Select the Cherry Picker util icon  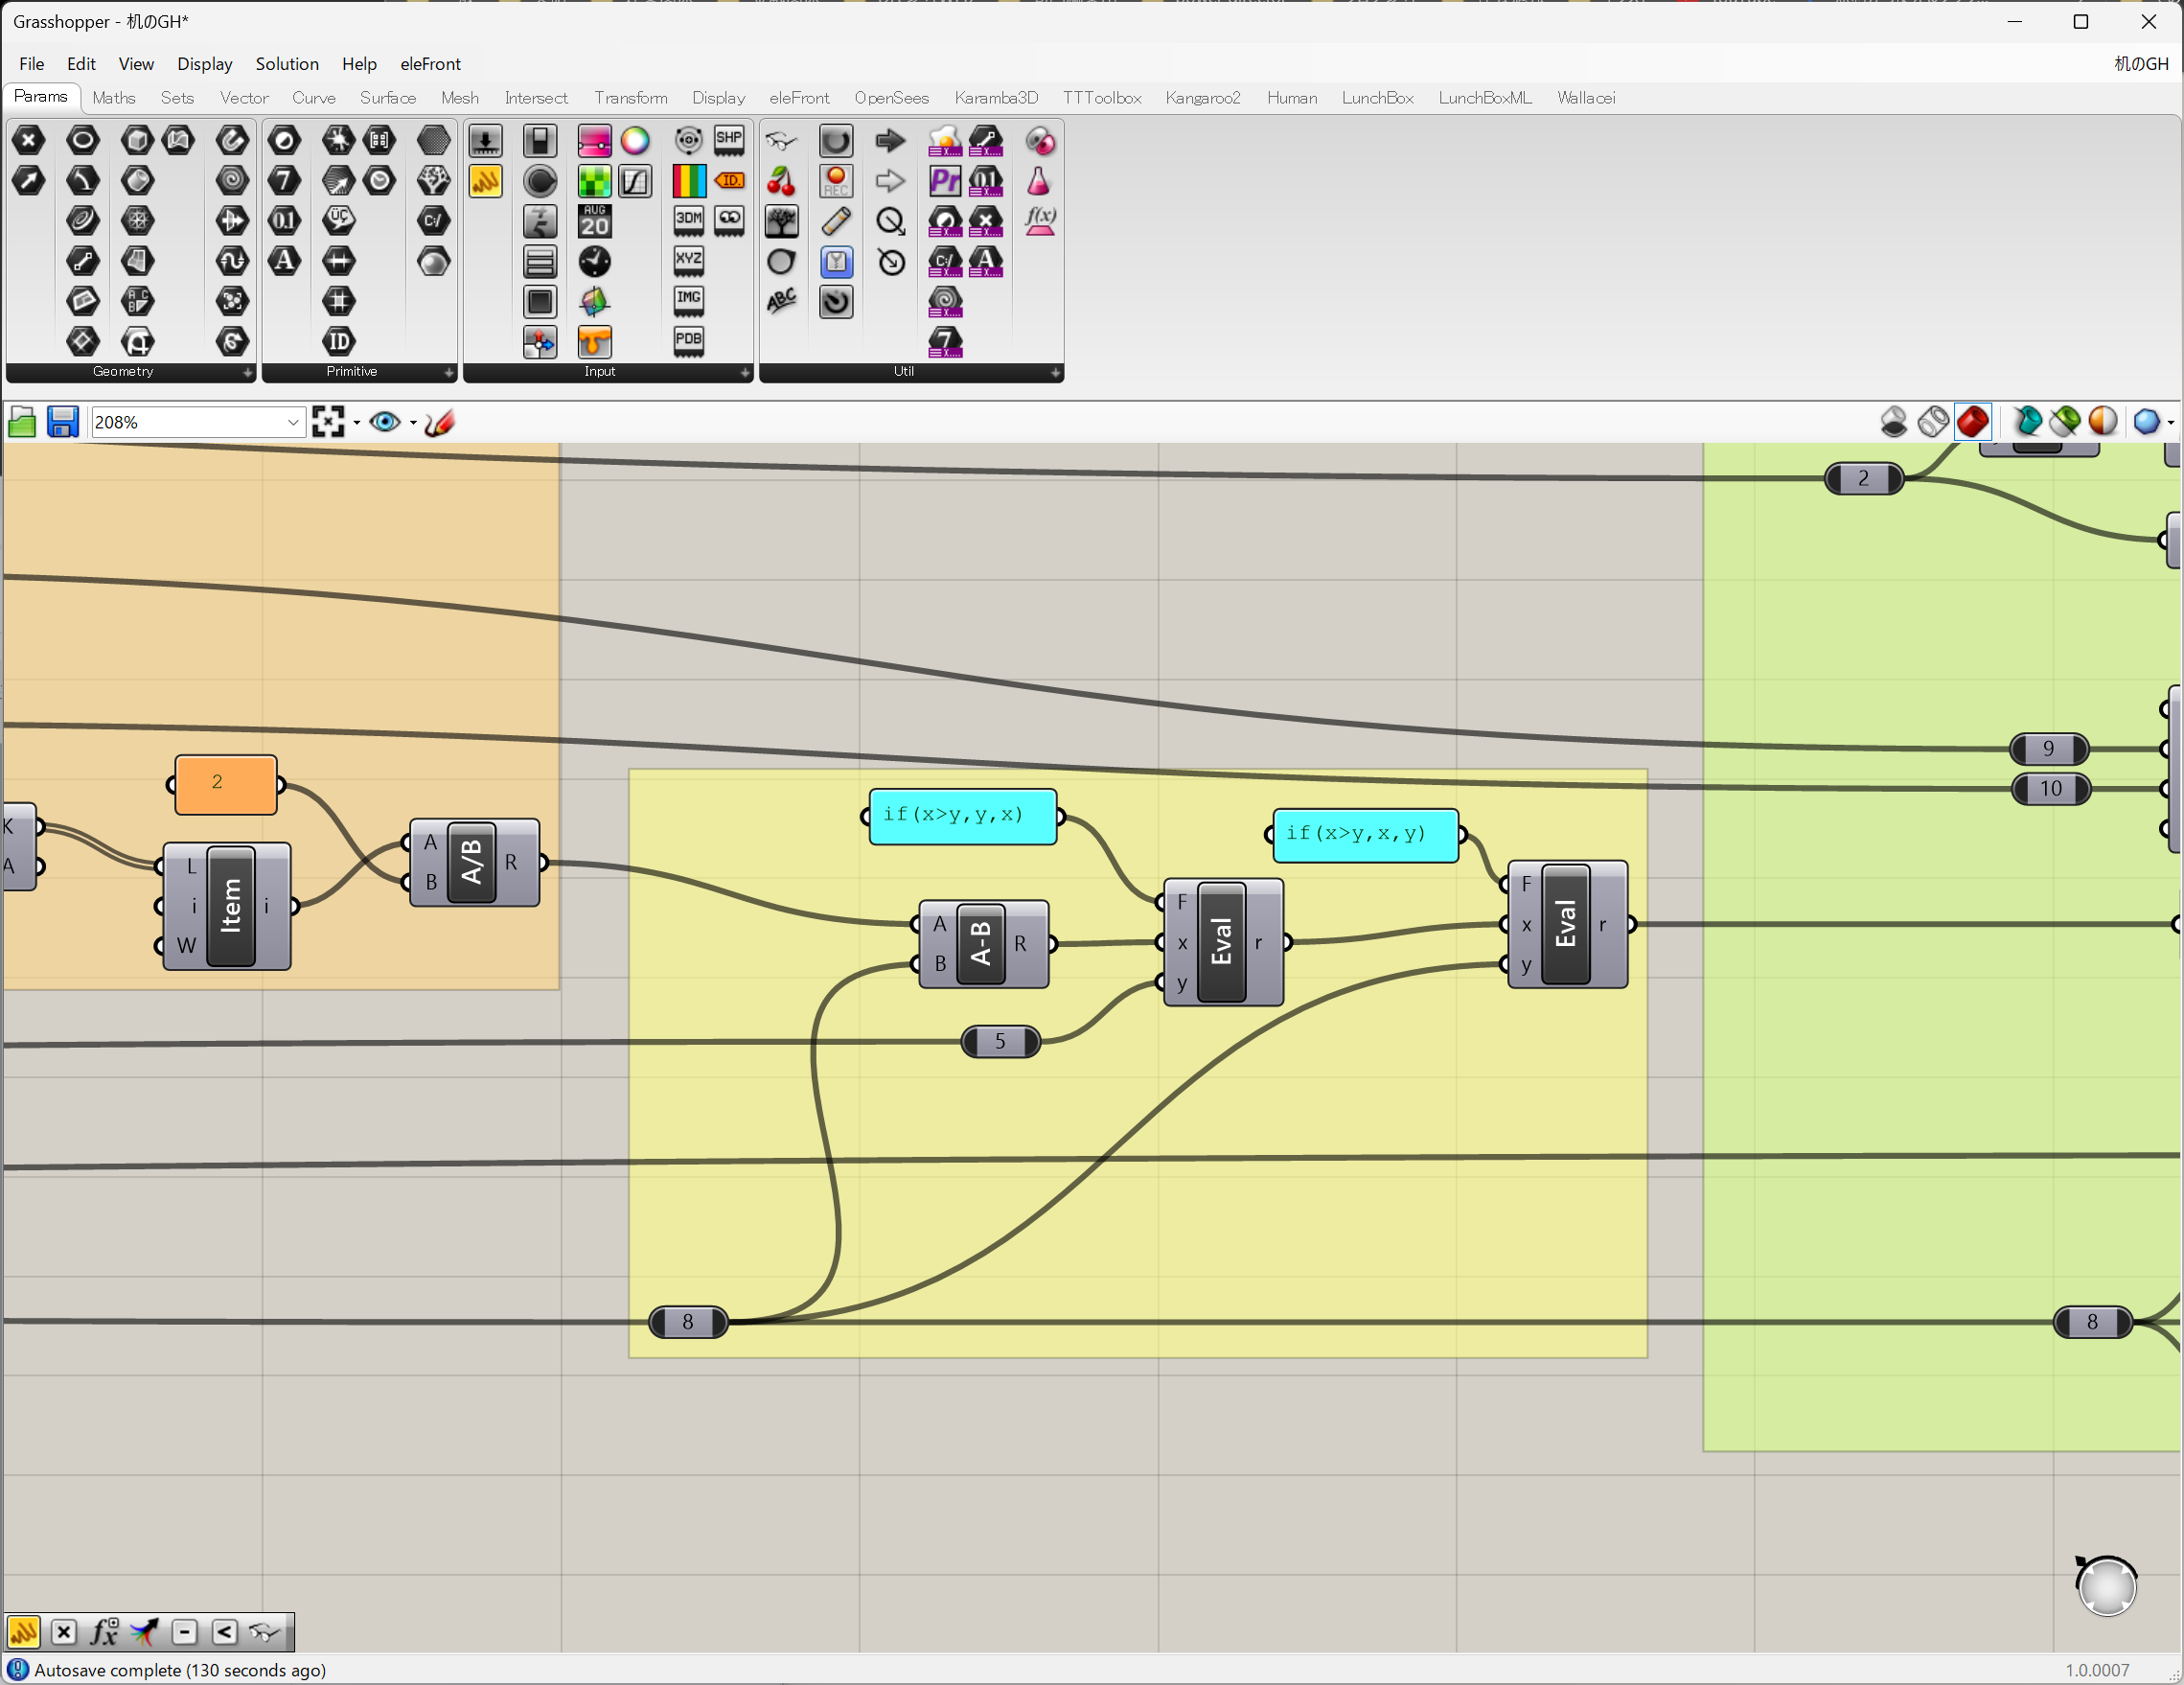(x=781, y=181)
